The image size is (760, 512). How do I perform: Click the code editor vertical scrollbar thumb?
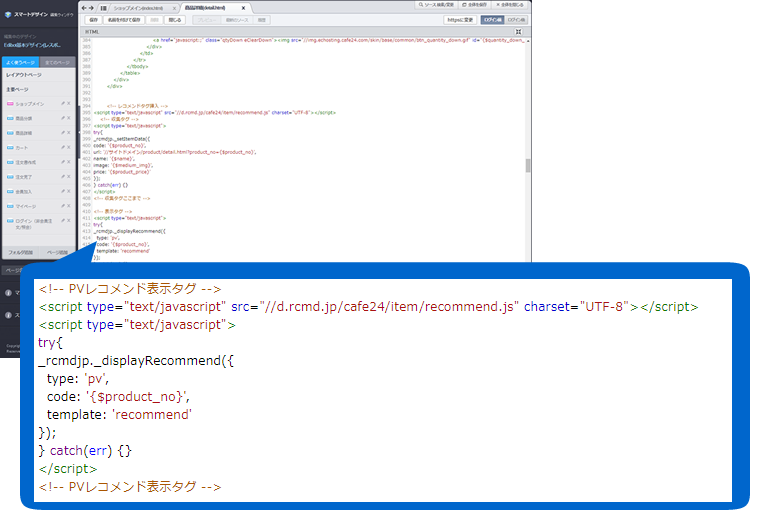[x=528, y=165]
